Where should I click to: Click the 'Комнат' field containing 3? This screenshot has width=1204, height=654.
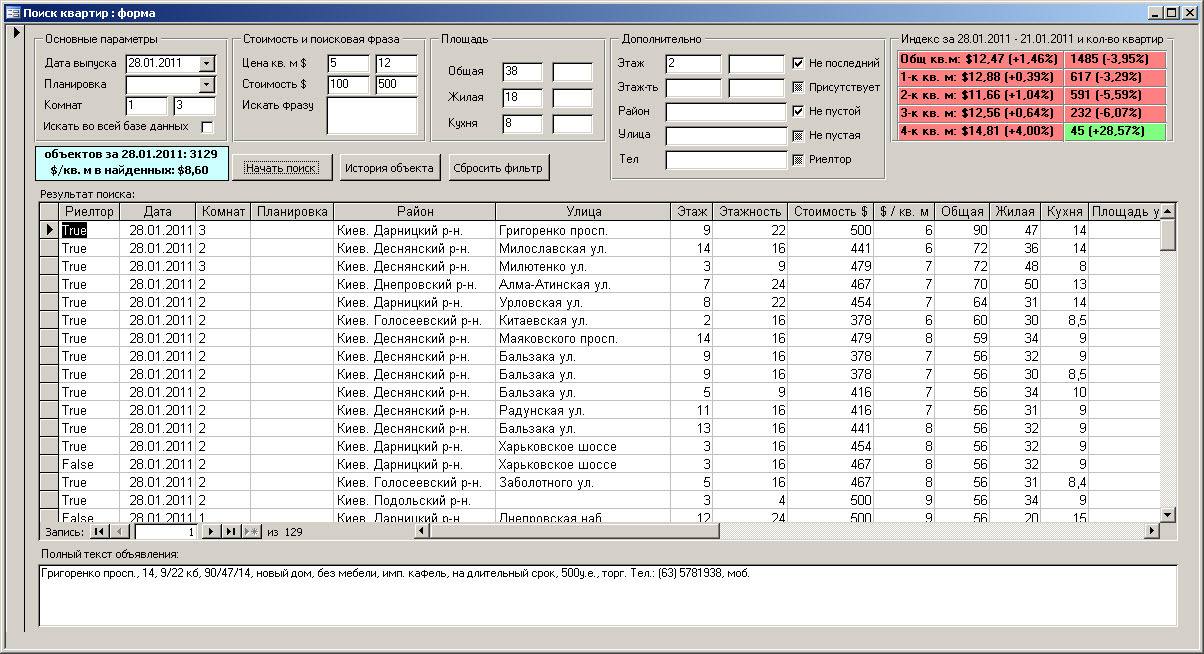click(194, 105)
